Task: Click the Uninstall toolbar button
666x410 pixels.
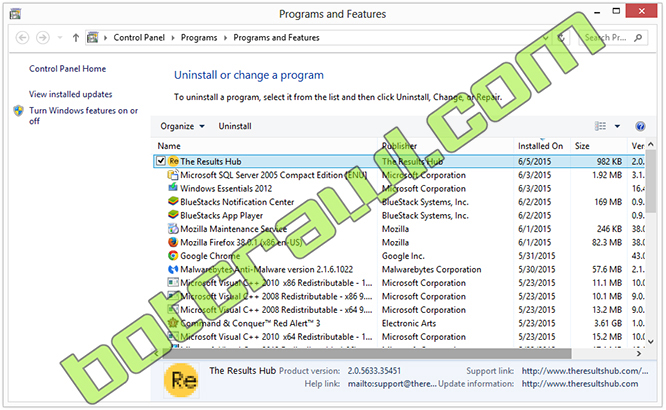Action: [x=235, y=127]
